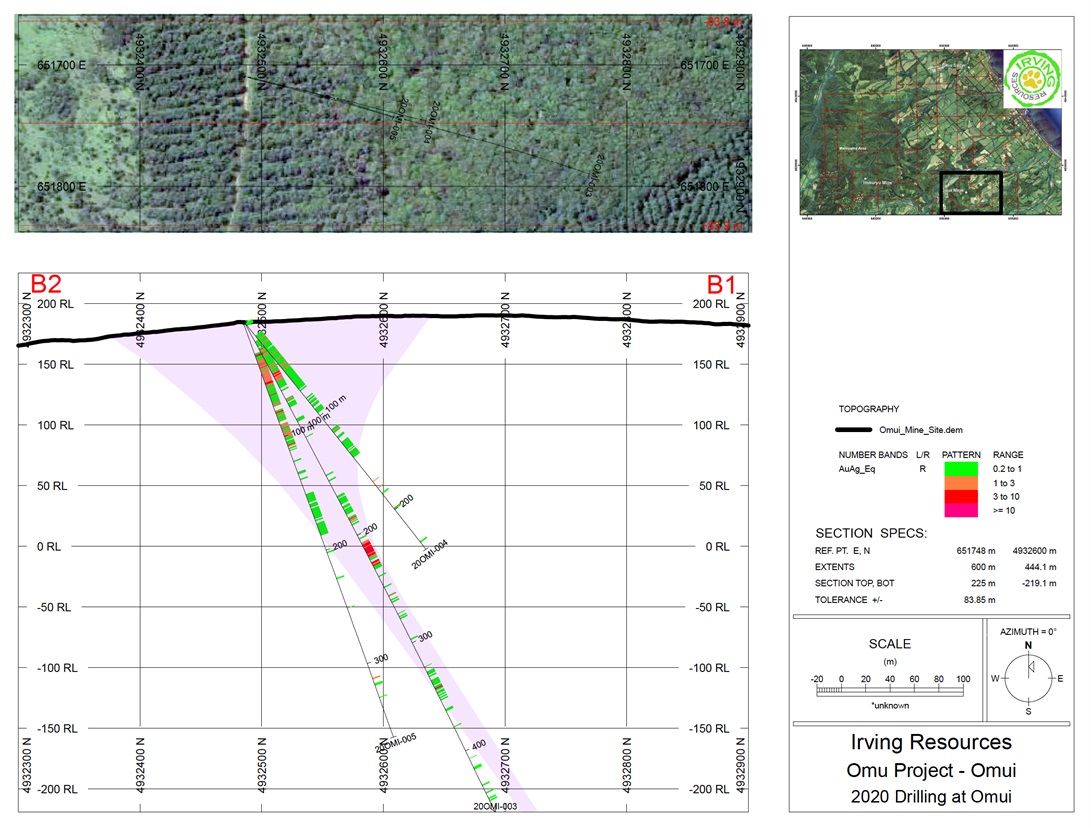Click the scale bar graphic

[x=890, y=690]
